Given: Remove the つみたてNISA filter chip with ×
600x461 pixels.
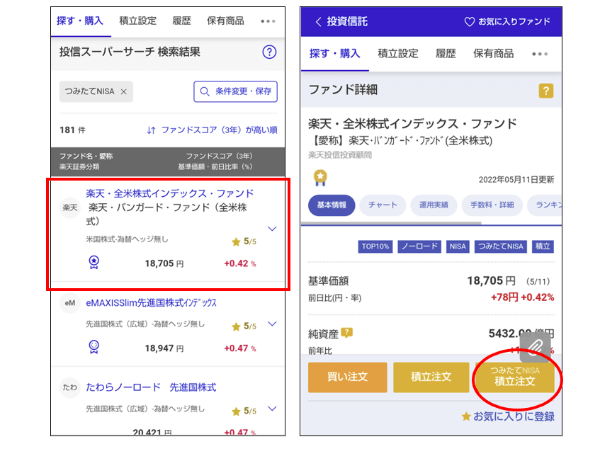Looking at the screenshot, I should 124,91.
